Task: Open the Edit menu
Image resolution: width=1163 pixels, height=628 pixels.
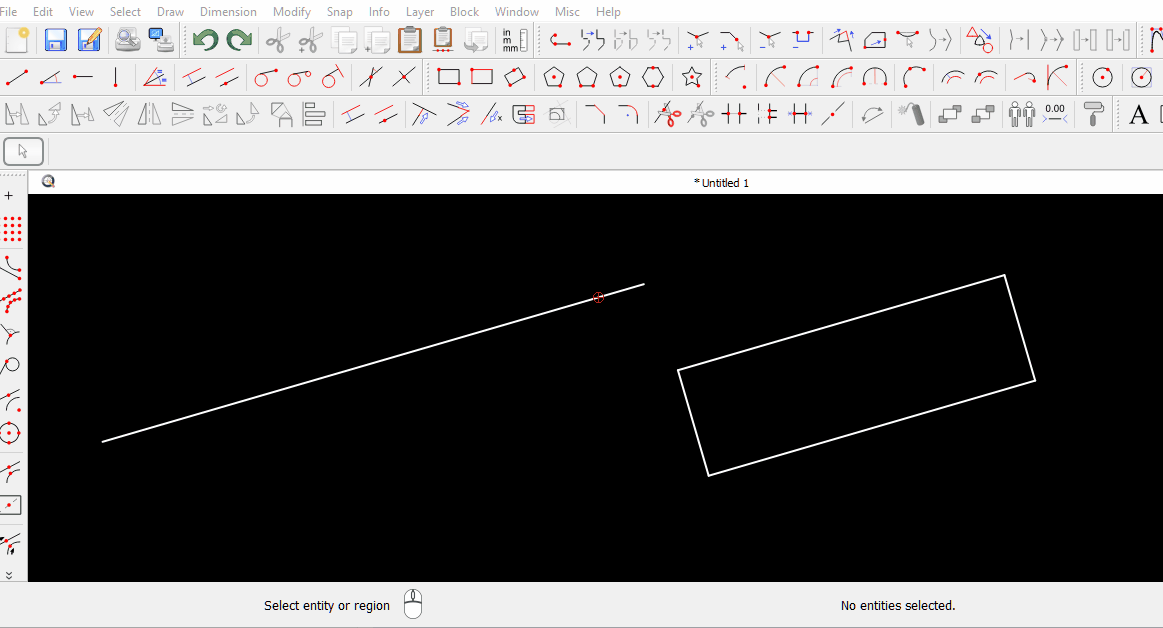Action: [43, 12]
